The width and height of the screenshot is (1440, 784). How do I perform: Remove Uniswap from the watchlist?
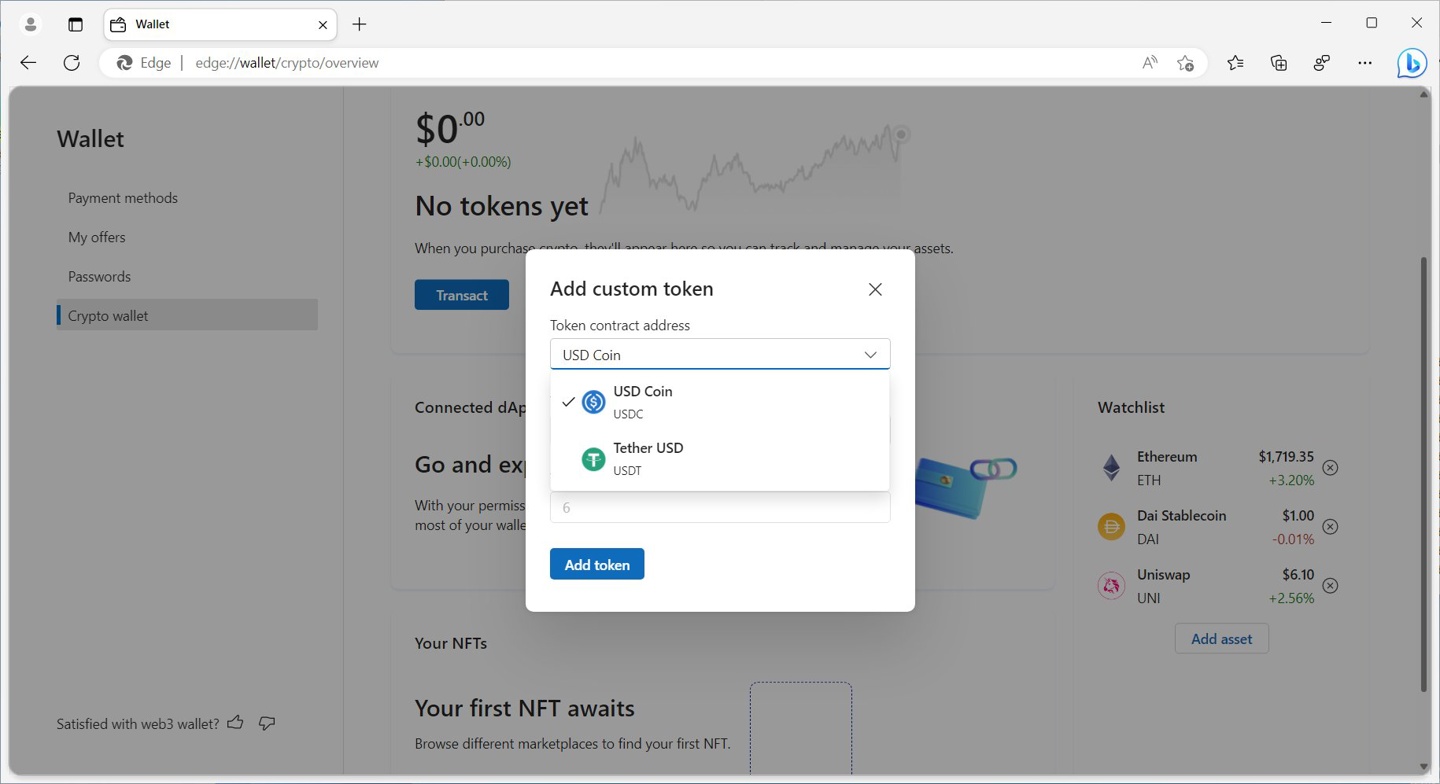(x=1330, y=586)
